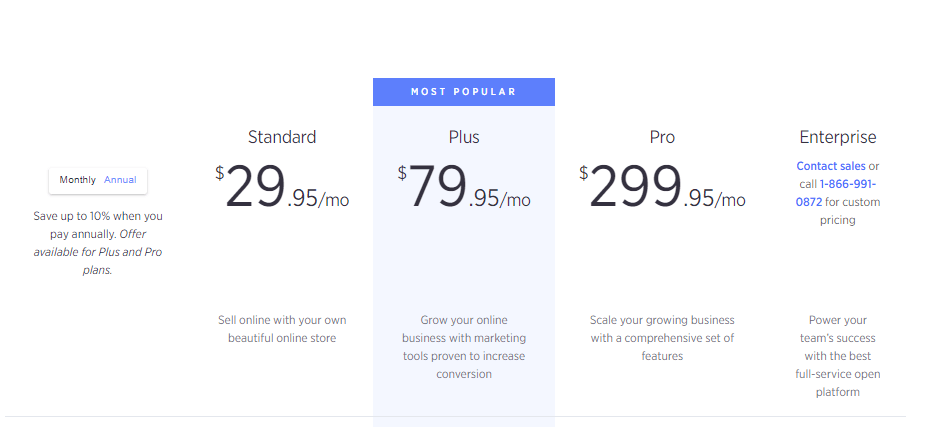Click the $29.95/mo Standard price
Image resolution: width=930 pixels, height=427 pixels.
point(282,186)
